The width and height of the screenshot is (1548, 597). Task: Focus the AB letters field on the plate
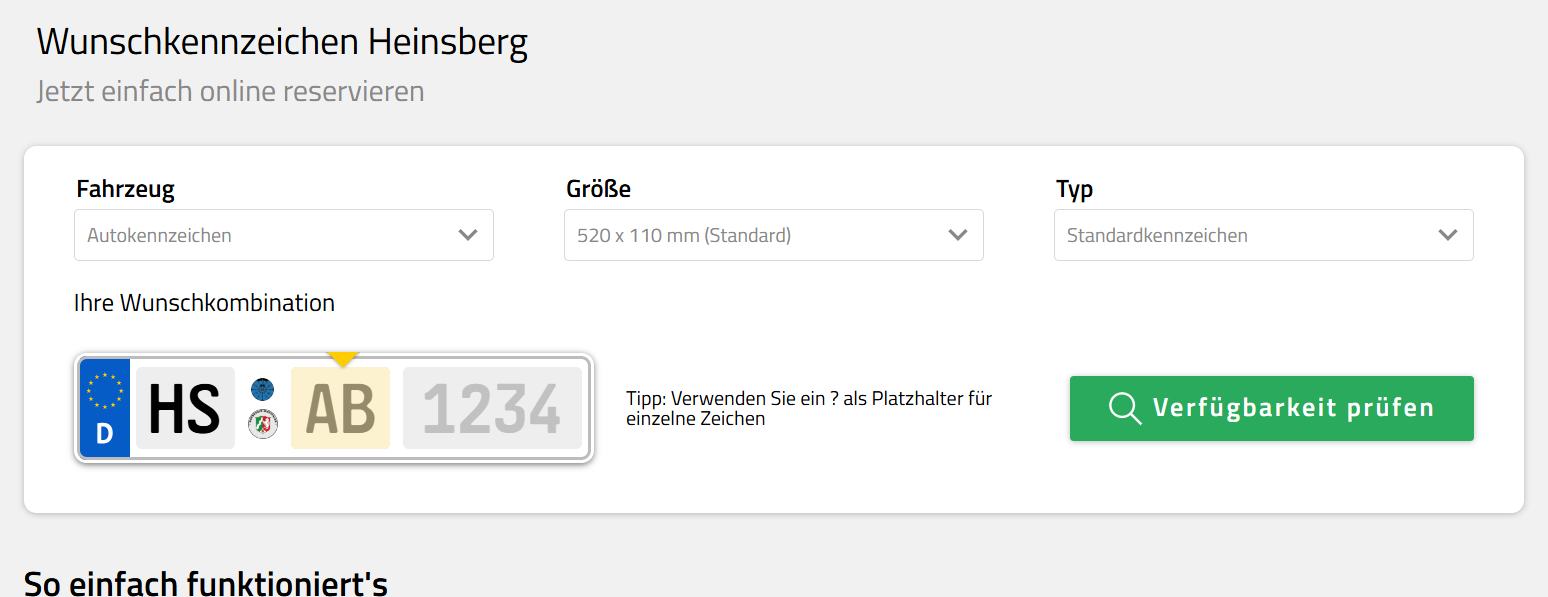(x=340, y=408)
